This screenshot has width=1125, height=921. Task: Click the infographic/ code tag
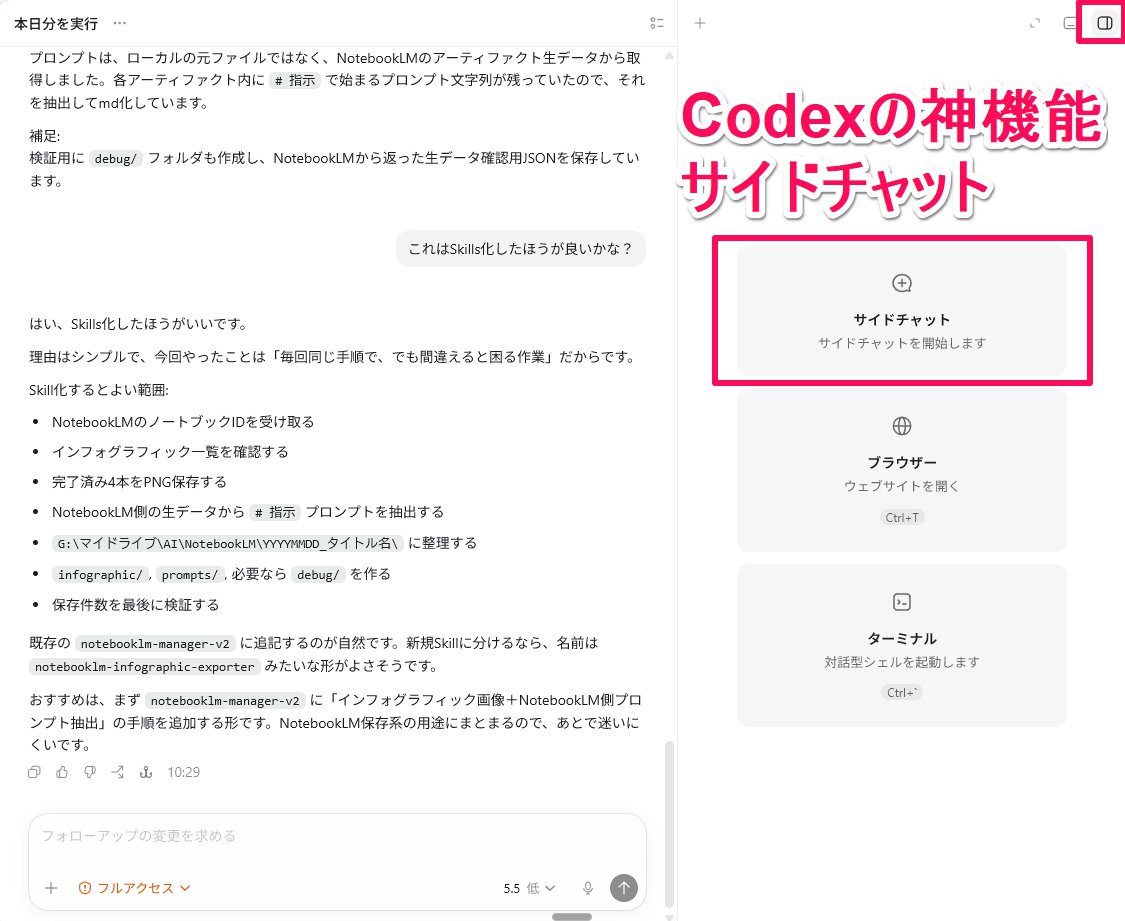[100, 574]
